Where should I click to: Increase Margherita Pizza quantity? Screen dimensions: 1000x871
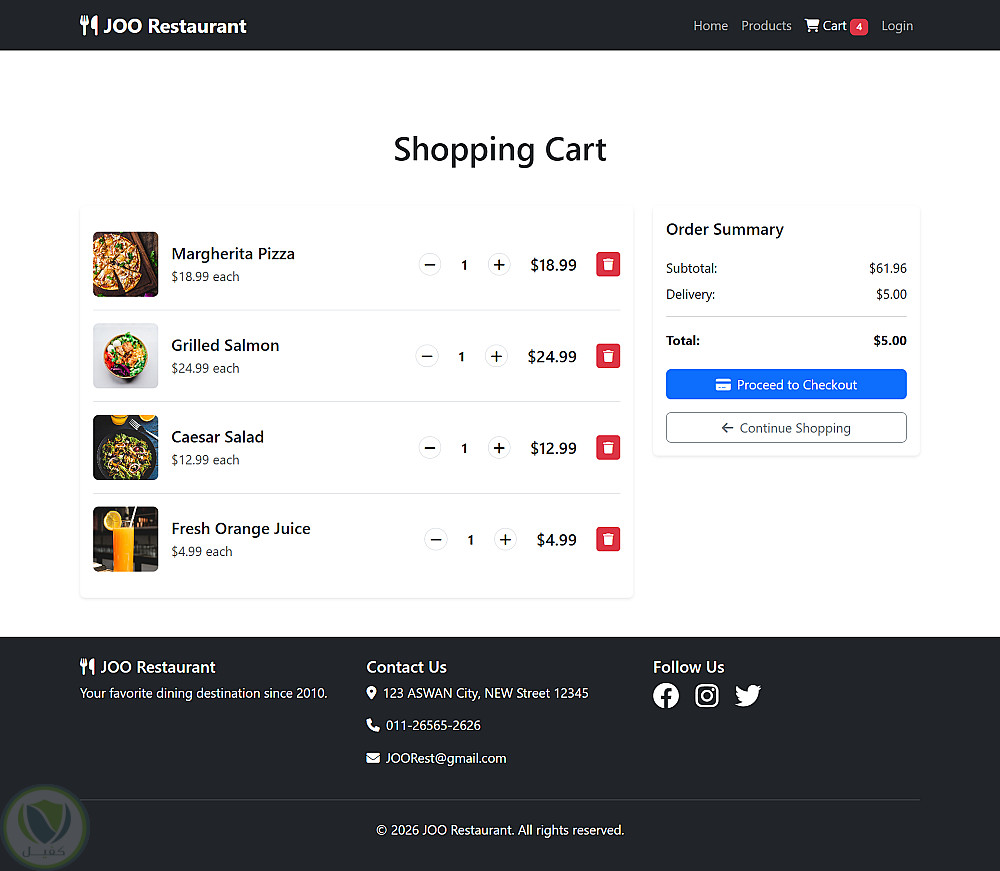(499, 265)
